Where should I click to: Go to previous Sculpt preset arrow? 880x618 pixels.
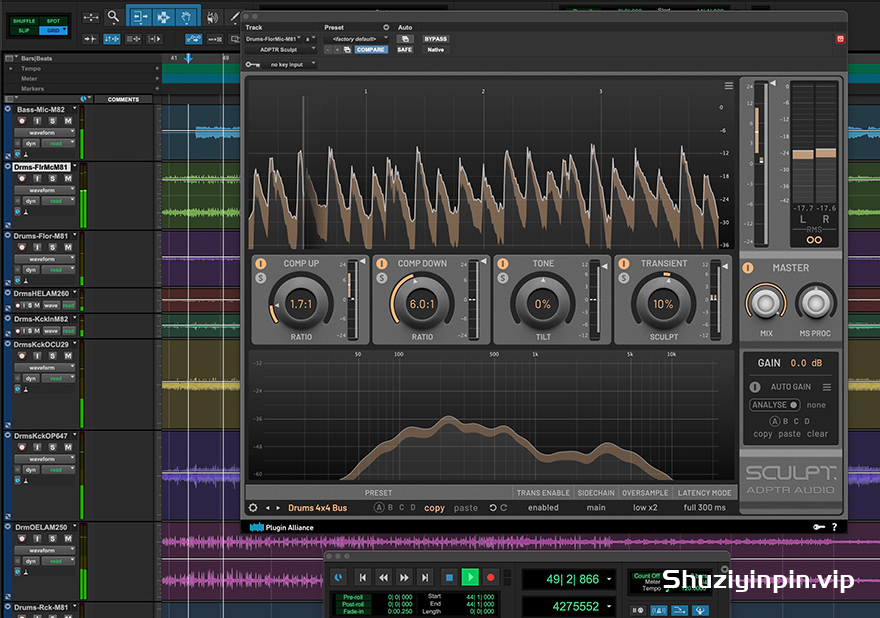point(268,508)
